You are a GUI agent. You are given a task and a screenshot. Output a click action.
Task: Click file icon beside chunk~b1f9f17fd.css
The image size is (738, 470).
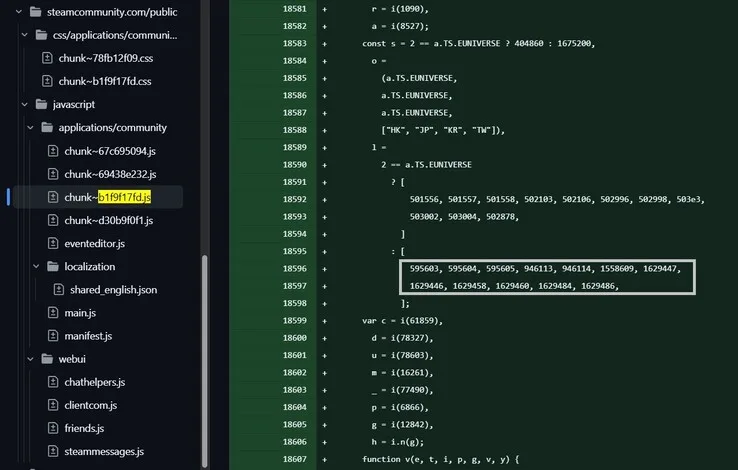(47, 81)
